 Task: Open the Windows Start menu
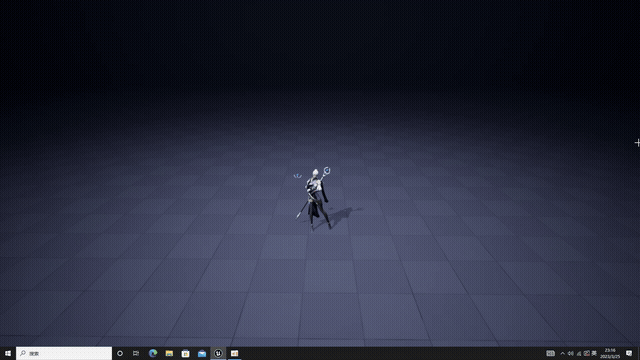coord(8,353)
